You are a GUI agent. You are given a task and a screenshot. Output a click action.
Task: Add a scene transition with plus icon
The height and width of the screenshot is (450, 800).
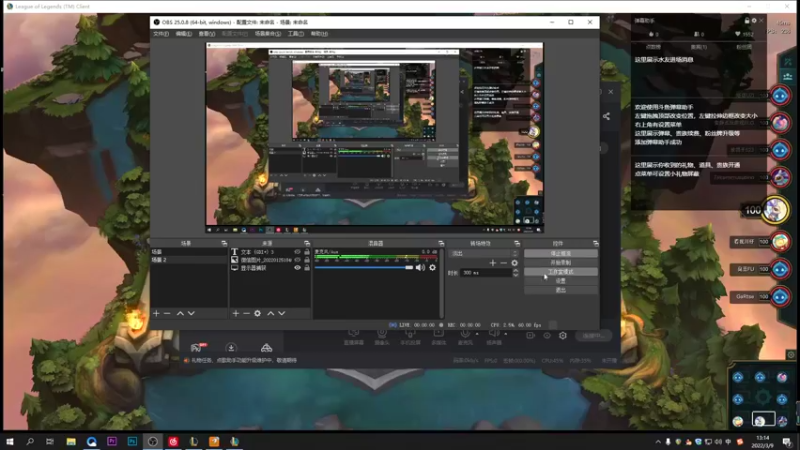pyautogui.click(x=492, y=263)
